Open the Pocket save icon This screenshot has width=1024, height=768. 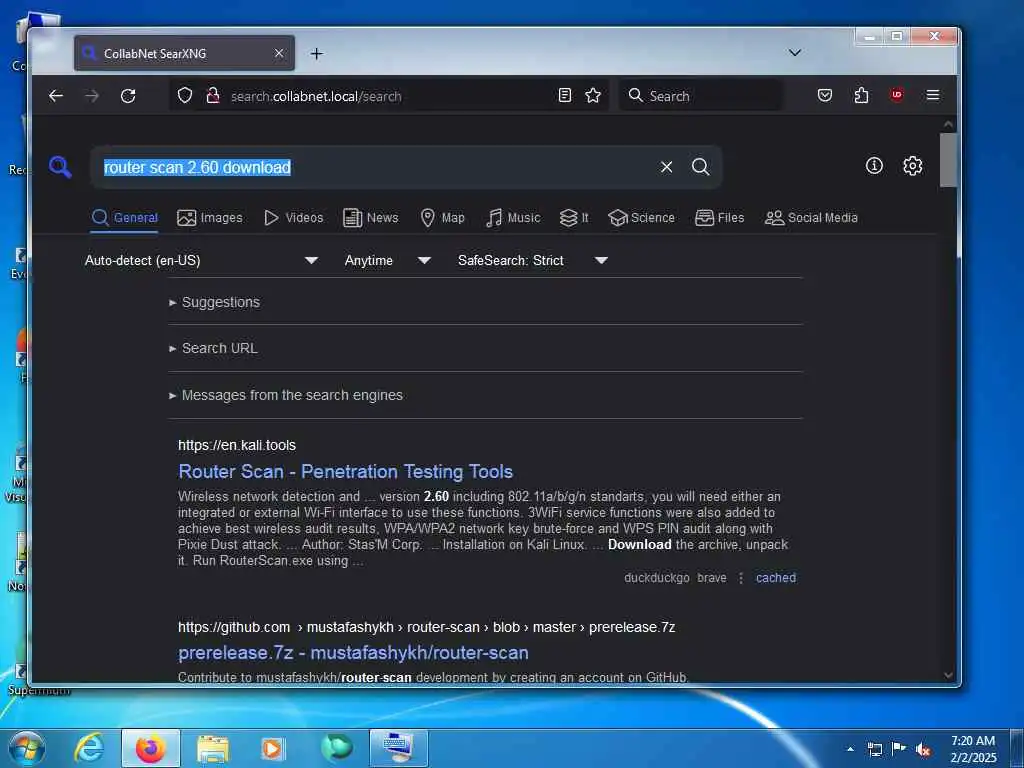(825, 95)
